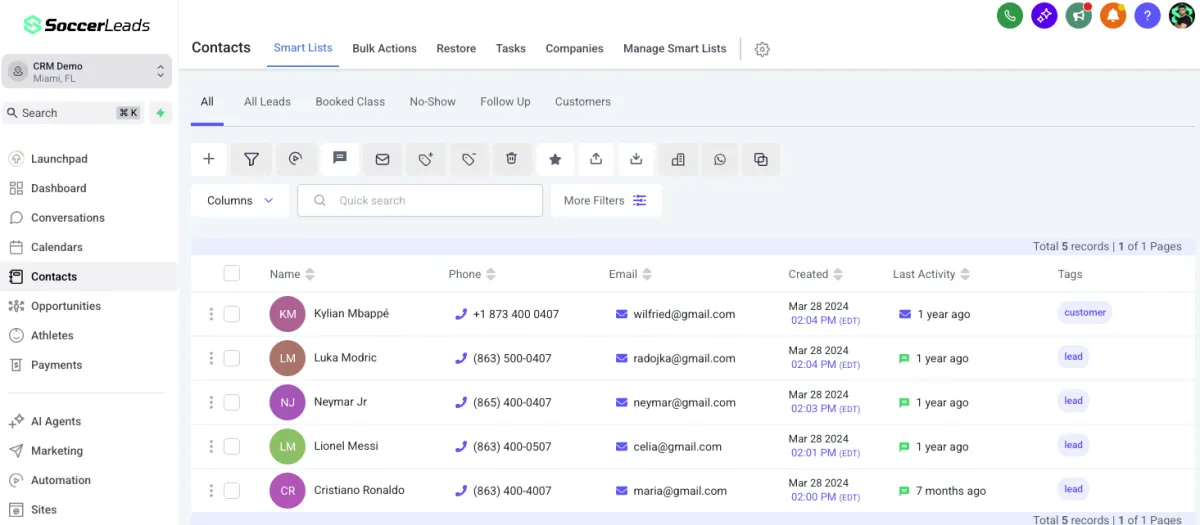Screen dimensions: 1200x525
Task: Click the import download arrow icon
Action: 636,159
